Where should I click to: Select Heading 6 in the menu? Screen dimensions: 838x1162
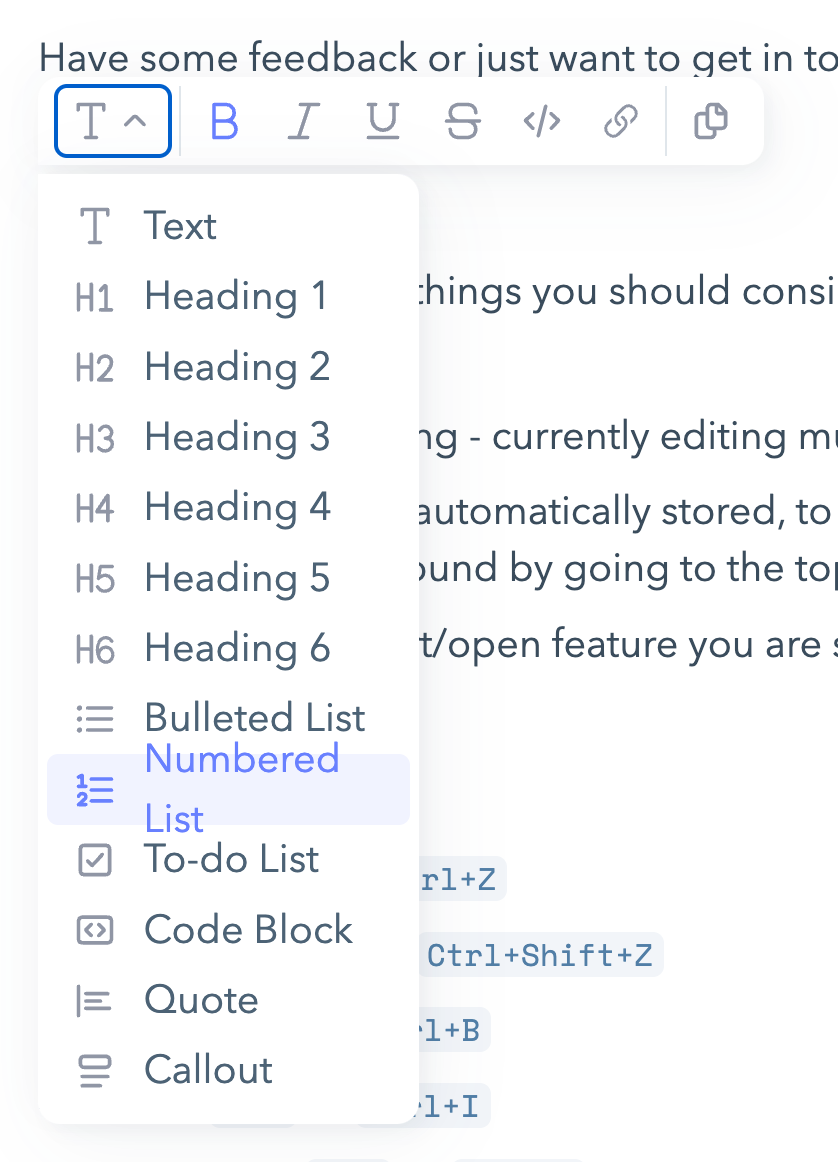(x=236, y=648)
